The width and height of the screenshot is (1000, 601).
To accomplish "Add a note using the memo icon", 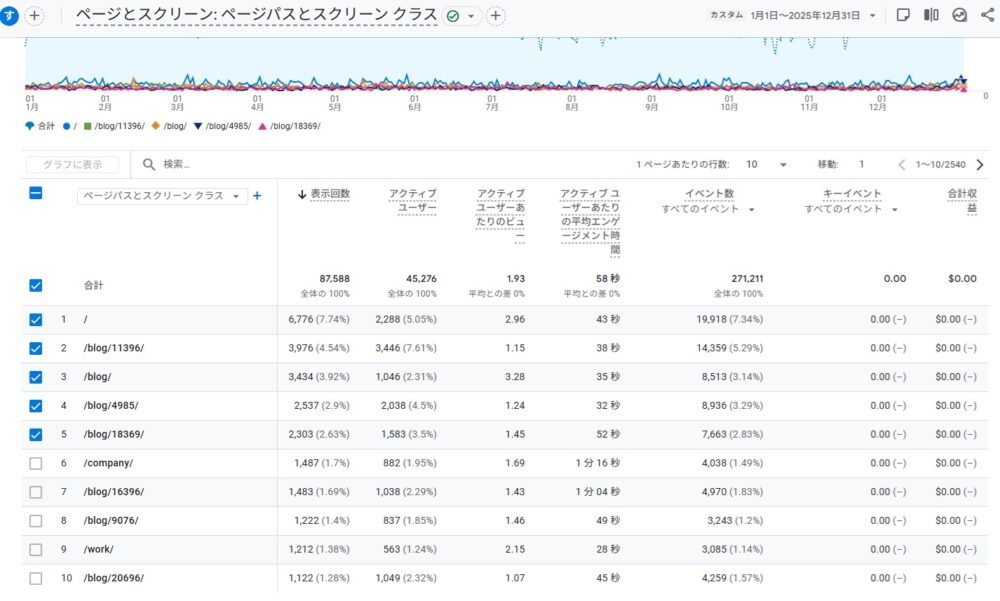I will click(x=903, y=14).
